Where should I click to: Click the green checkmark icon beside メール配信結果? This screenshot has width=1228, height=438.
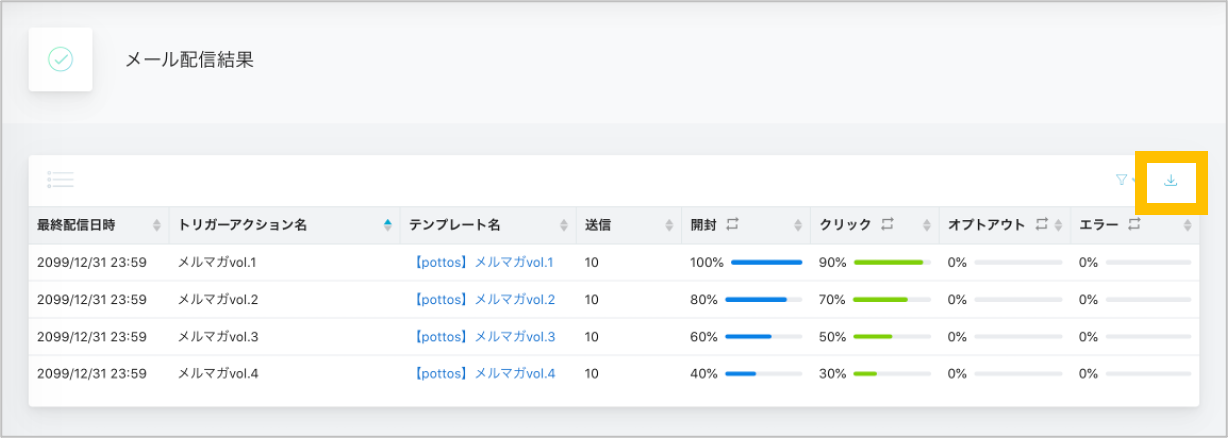61,60
